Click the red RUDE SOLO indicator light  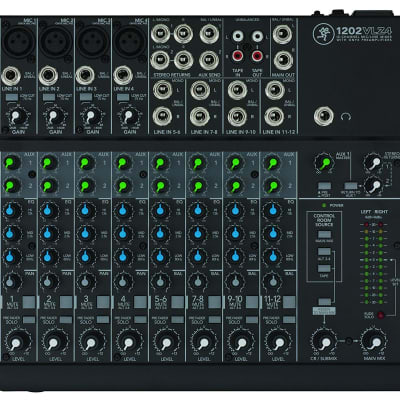[x=380, y=315]
